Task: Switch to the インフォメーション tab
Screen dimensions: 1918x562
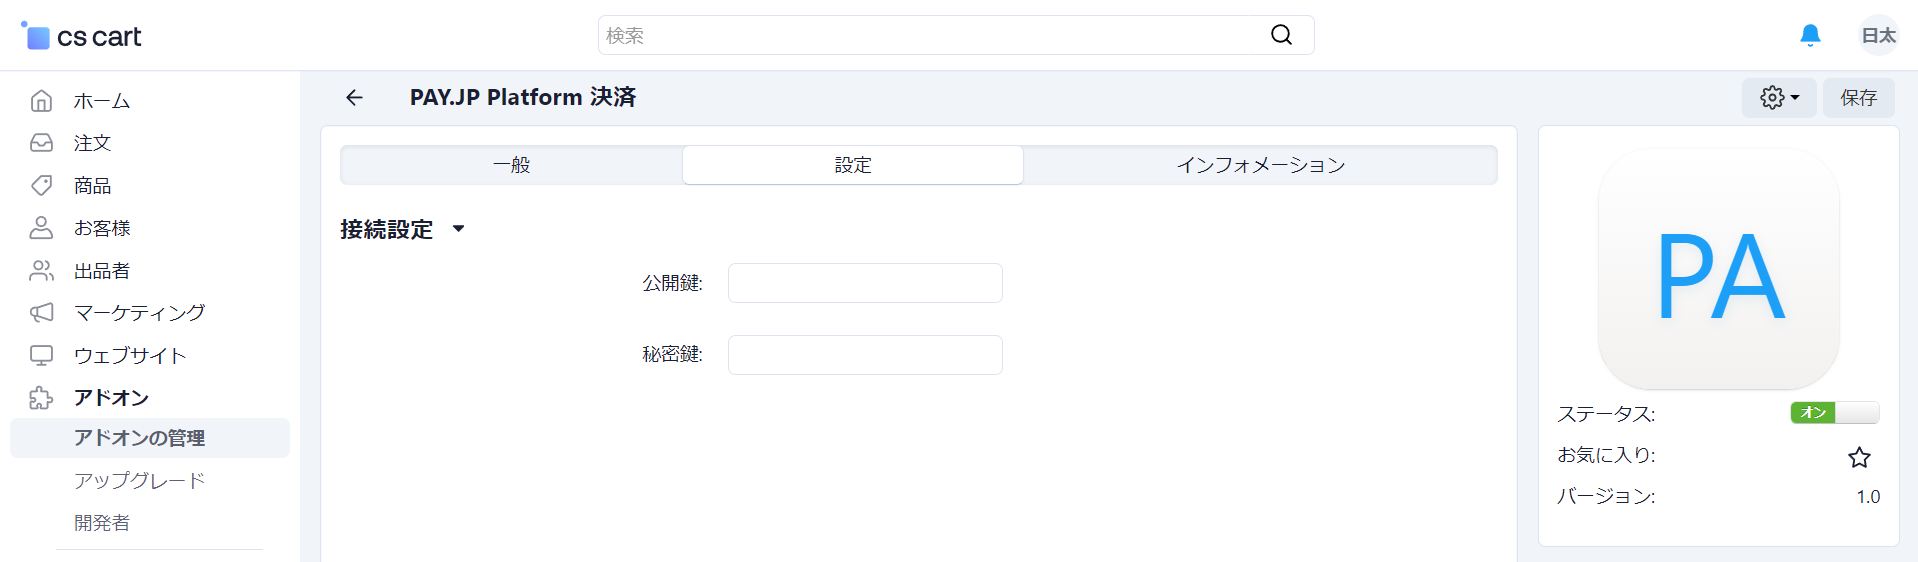Action: click(x=1260, y=165)
